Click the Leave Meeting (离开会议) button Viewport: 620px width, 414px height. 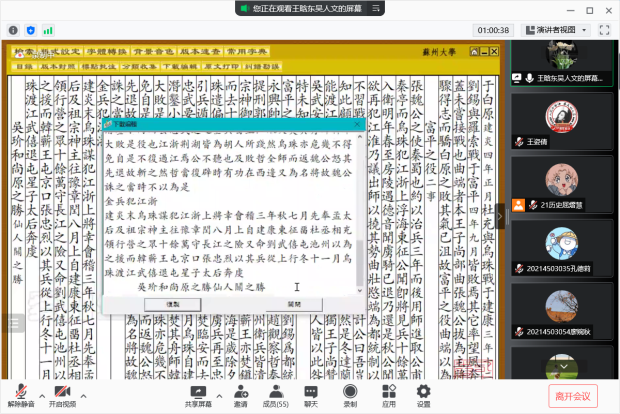click(570, 395)
